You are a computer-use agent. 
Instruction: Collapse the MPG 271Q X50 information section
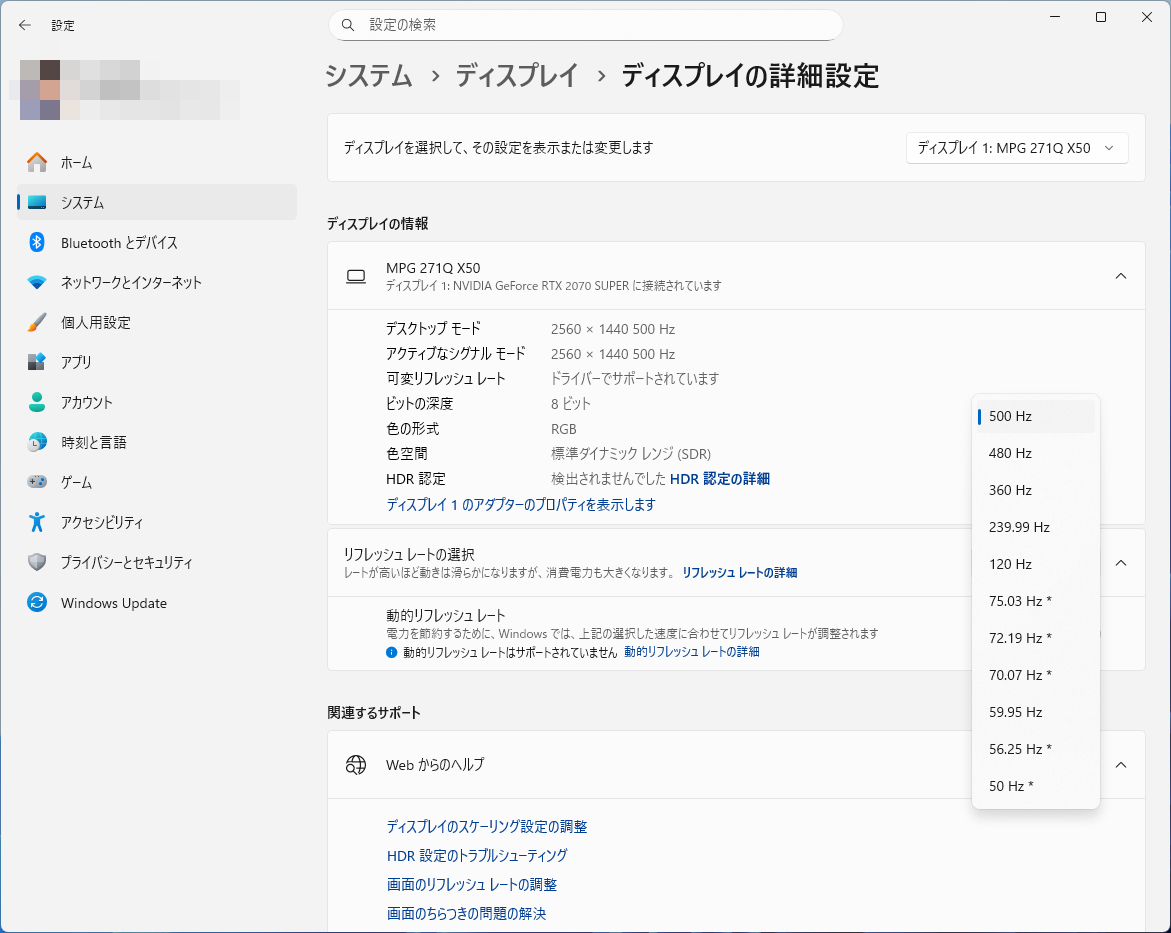[1121, 276]
